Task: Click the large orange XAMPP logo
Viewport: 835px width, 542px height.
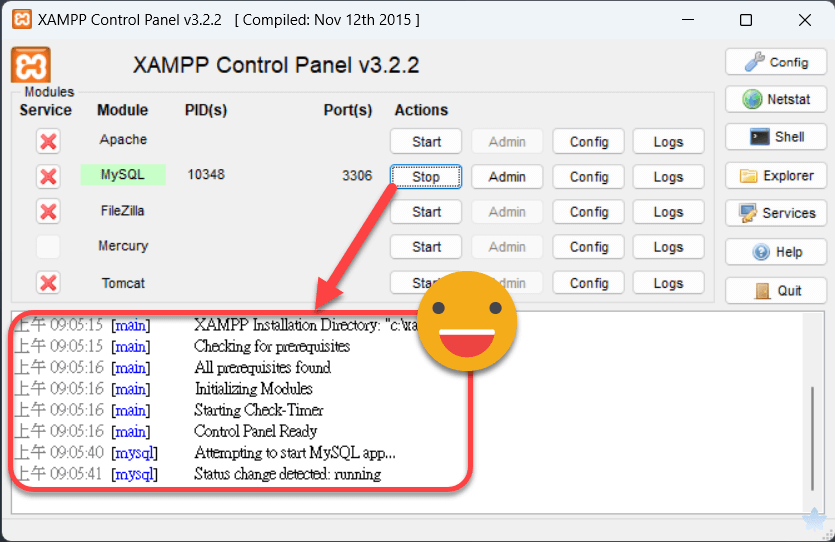Action: tap(31, 65)
